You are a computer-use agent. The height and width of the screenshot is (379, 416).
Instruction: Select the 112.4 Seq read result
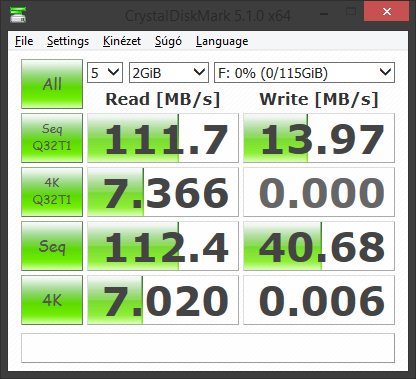[x=163, y=246]
